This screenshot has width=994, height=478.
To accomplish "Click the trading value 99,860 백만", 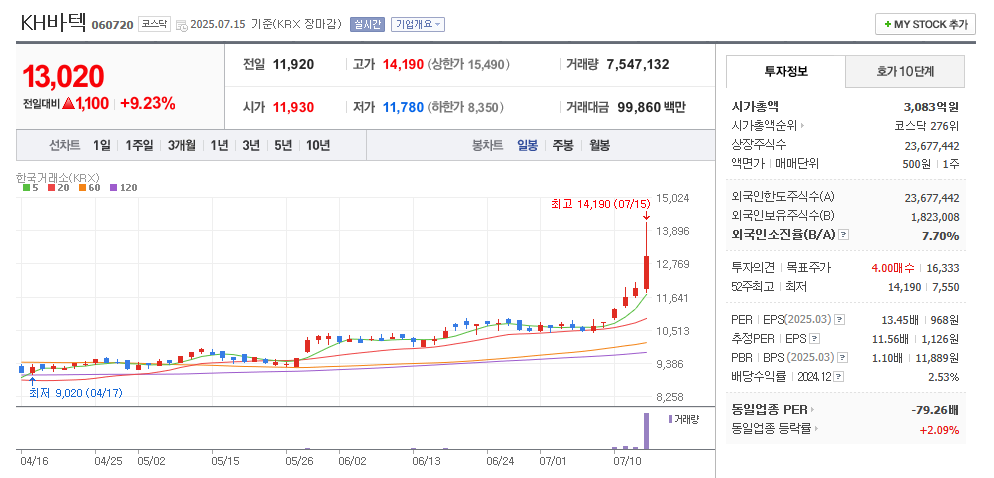I will [652, 107].
